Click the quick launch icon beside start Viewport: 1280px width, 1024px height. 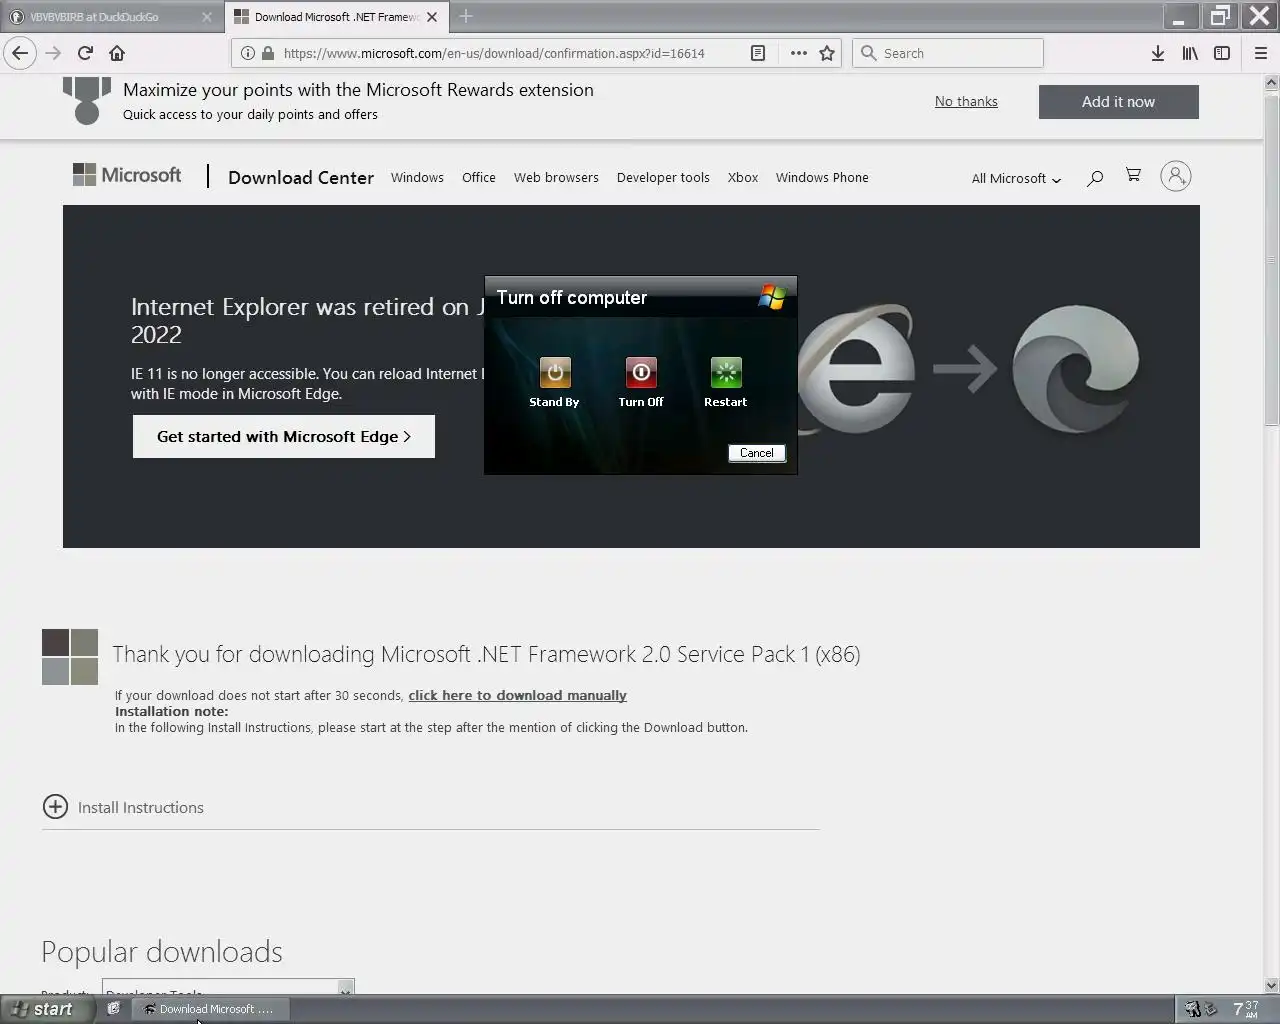point(114,1009)
